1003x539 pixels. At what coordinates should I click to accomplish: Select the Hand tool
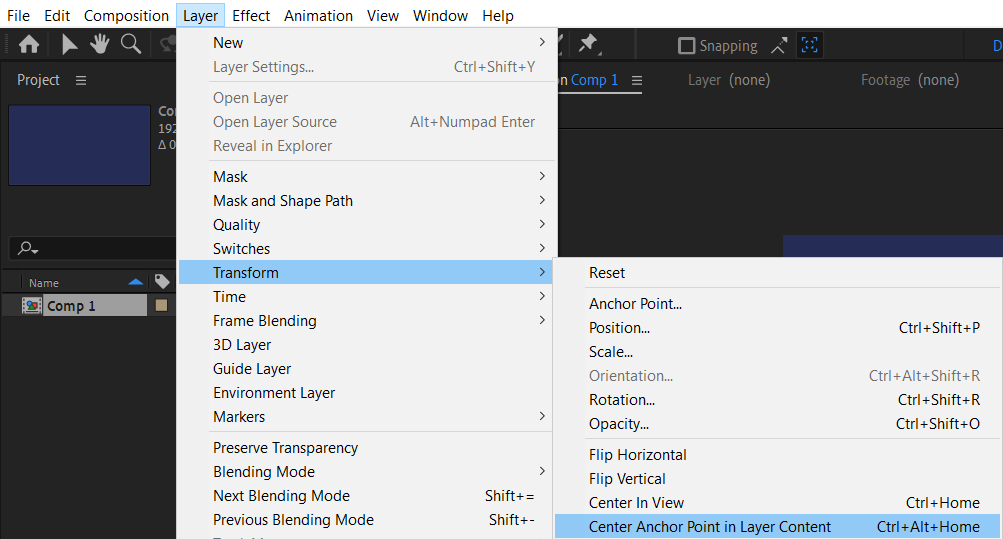click(99, 44)
